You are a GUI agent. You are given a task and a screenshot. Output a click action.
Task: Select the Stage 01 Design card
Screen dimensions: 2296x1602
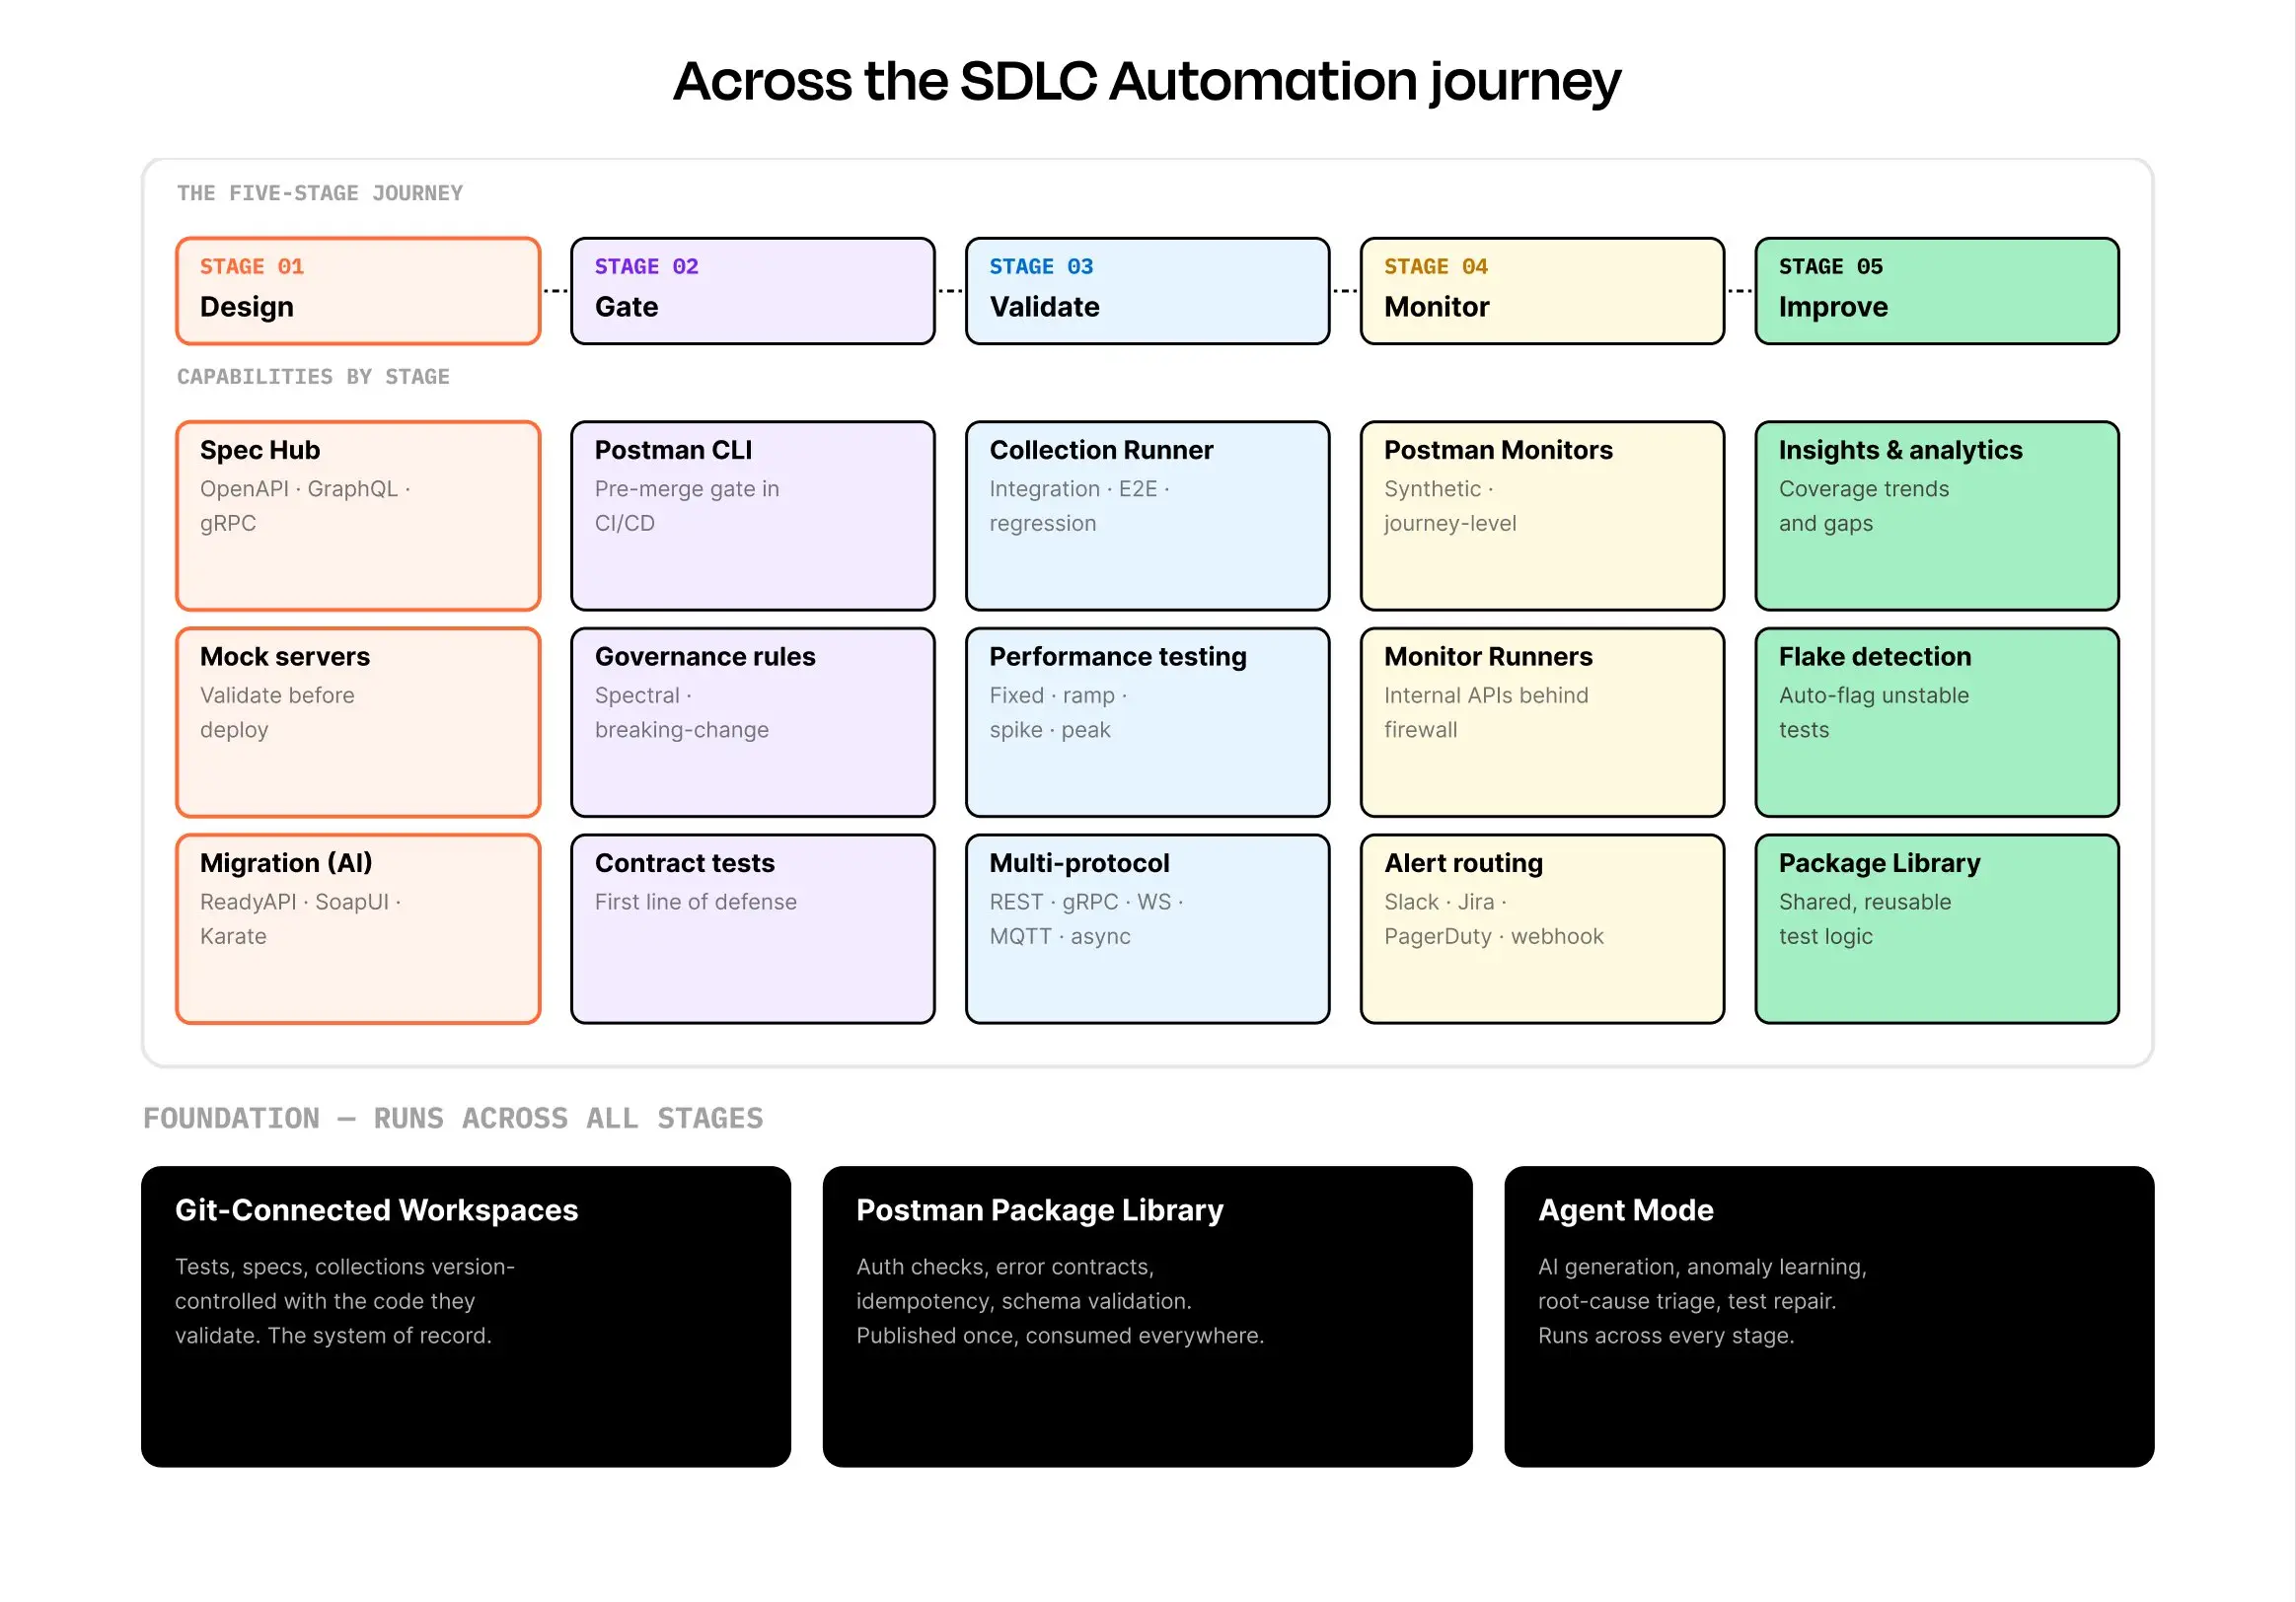[x=358, y=291]
